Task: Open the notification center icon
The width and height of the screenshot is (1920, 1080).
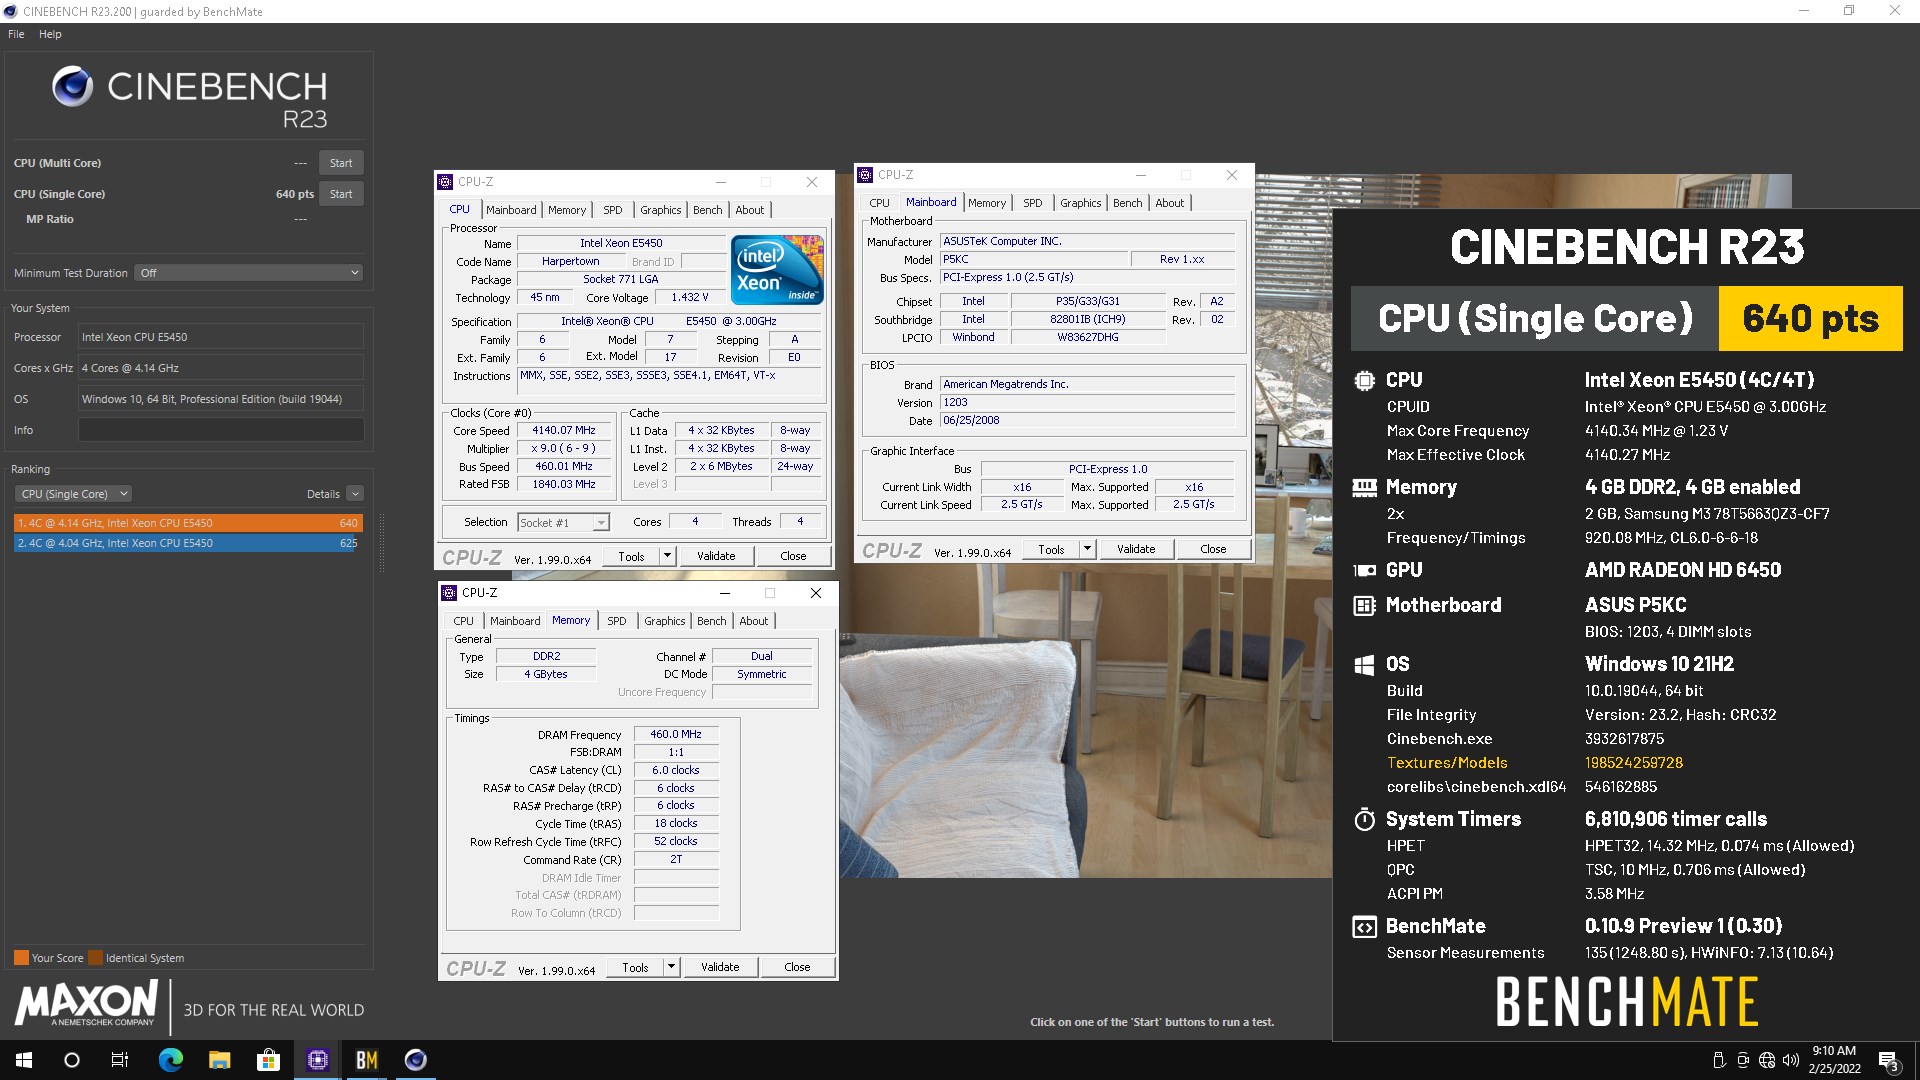Action: tap(1888, 1061)
